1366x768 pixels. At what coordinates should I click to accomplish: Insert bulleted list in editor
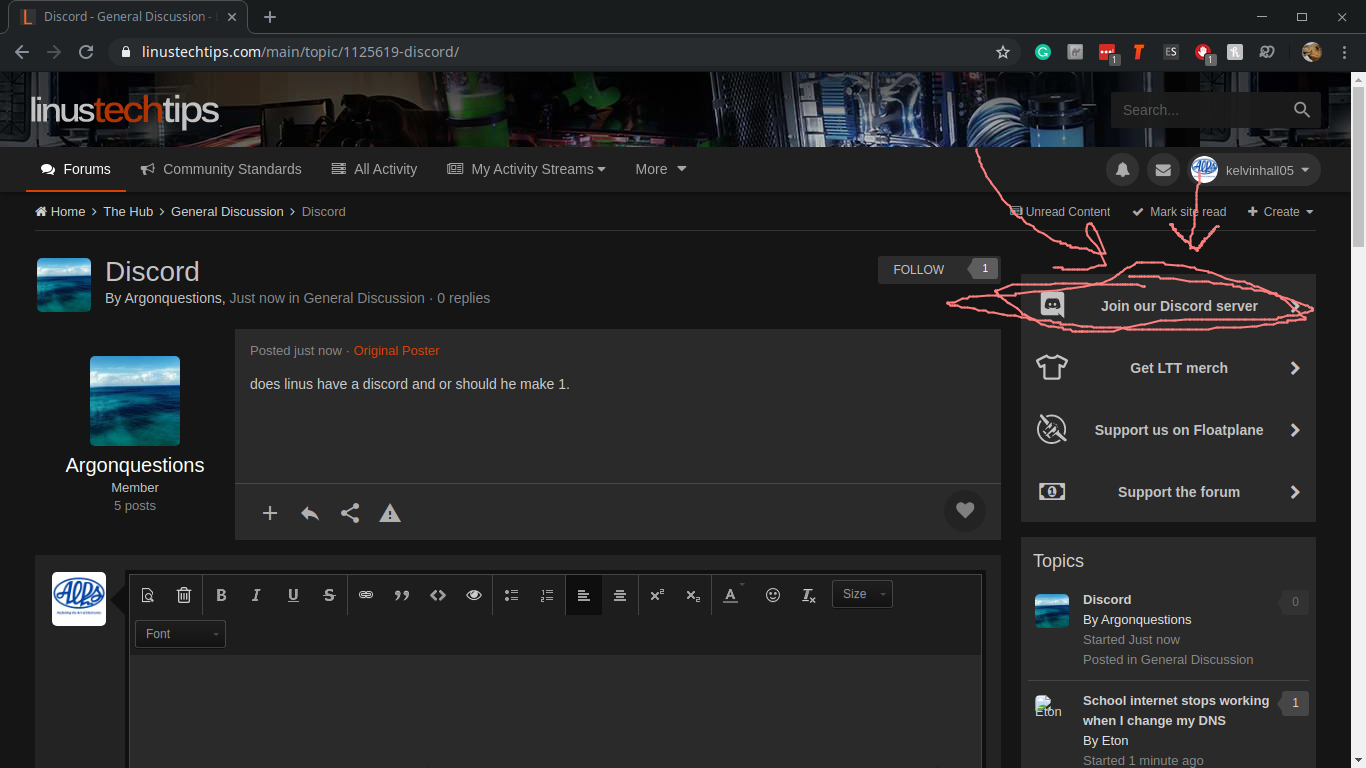coord(511,595)
